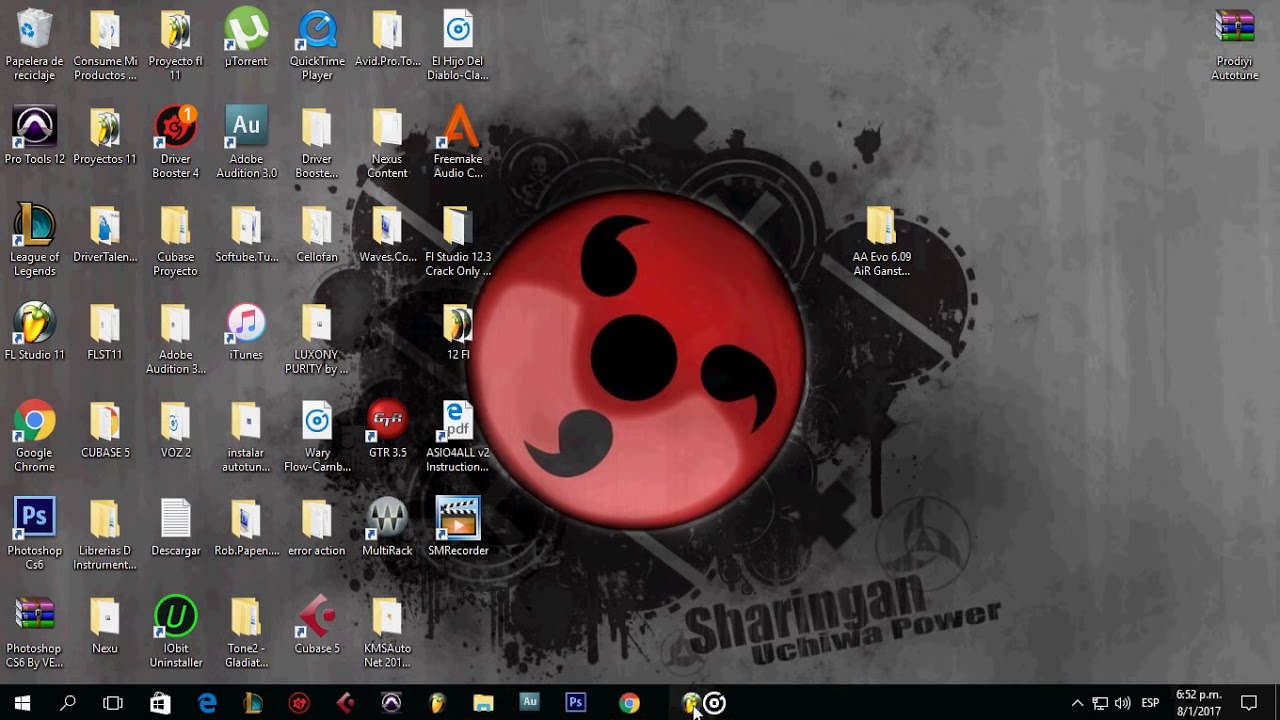The height and width of the screenshot is (720, 1280).
Task: Open the Proyecto fl 11 folder
Action: pos(175,47)
